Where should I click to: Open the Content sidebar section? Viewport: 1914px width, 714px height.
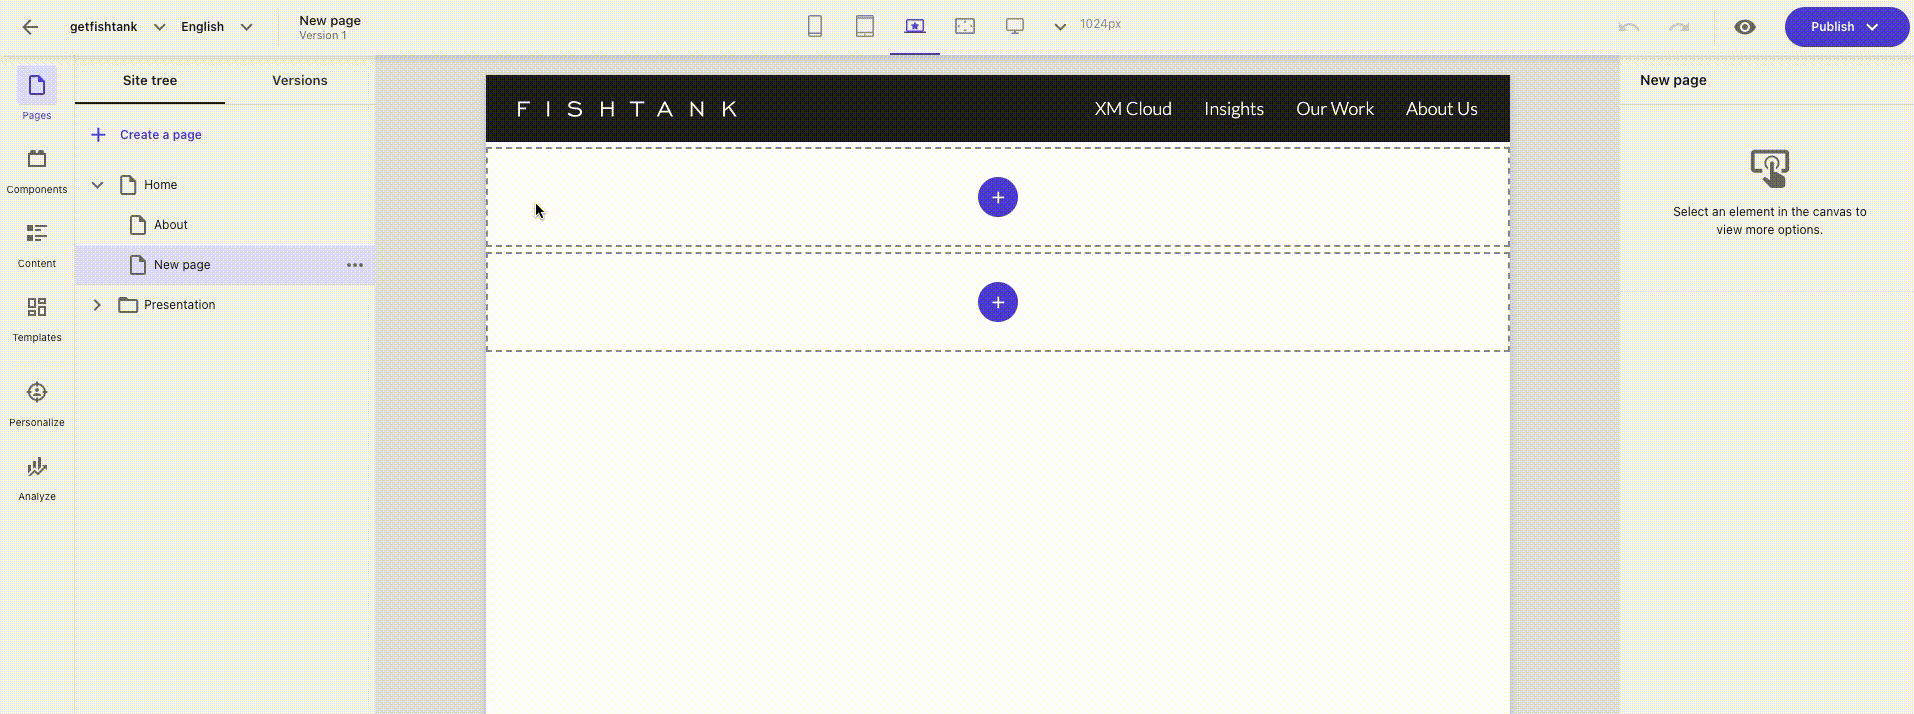point(37,245)
